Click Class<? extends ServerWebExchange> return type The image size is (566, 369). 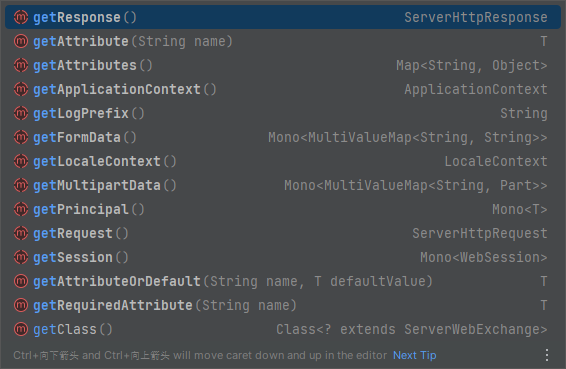[x=412, y=329]
